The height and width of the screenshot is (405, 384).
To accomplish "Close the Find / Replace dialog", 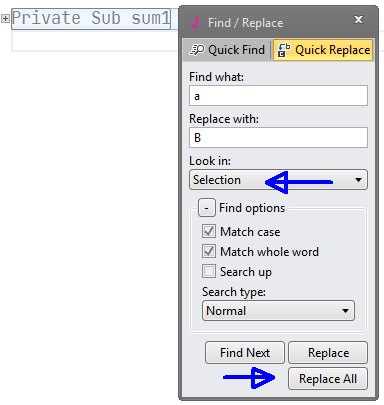I will pyautogui.click(x=358, y=20).
